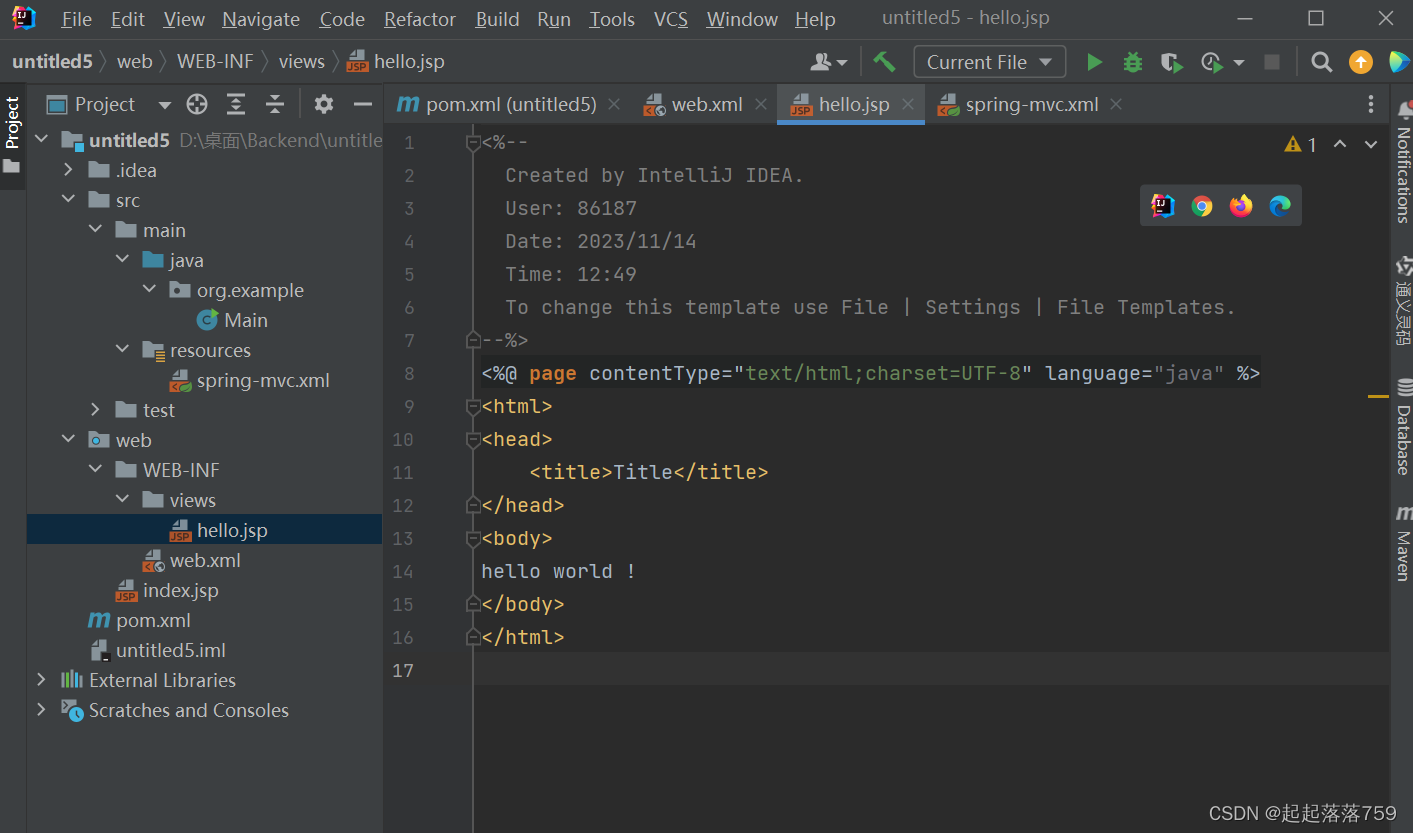Close the hello.jsp editor tab
The image size is (1413, 833).
[908, 104]
